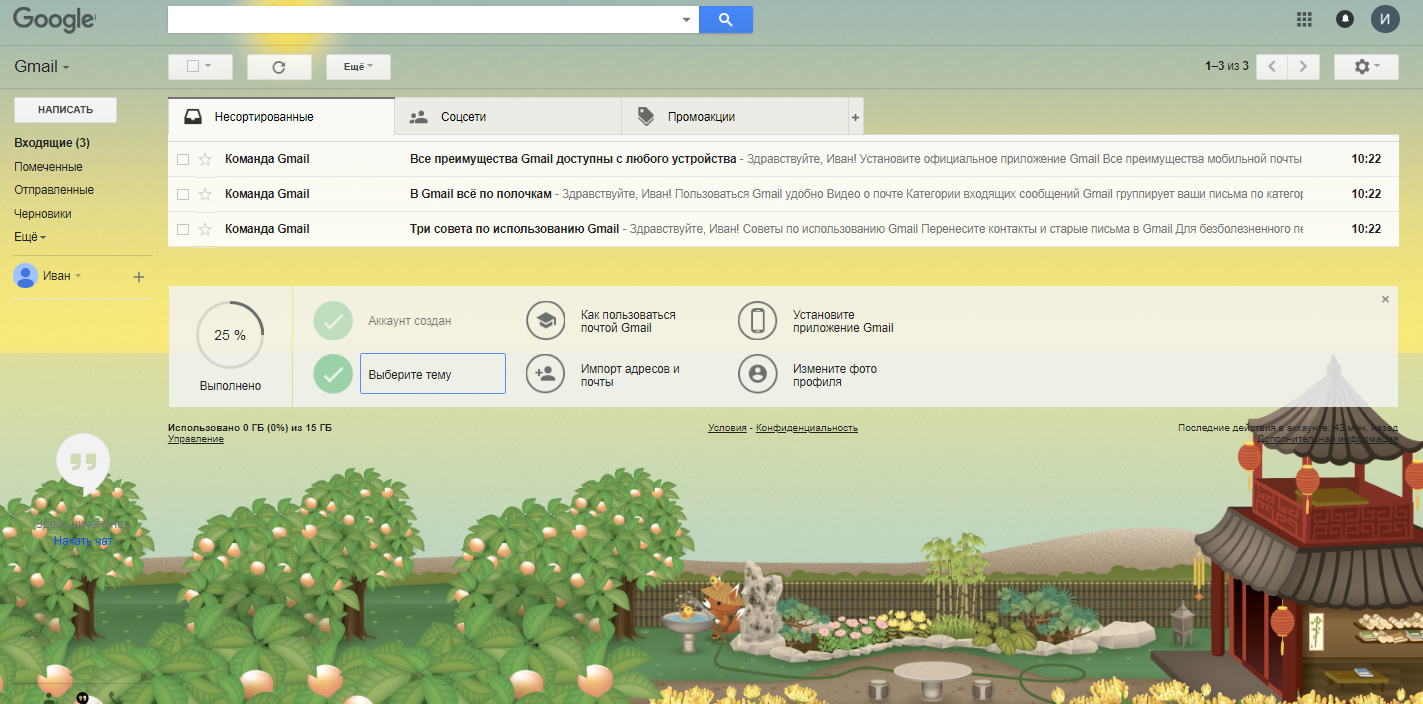Click the refresh inbox button
Screen dimensions: 1423x704
tap(279, 67)
